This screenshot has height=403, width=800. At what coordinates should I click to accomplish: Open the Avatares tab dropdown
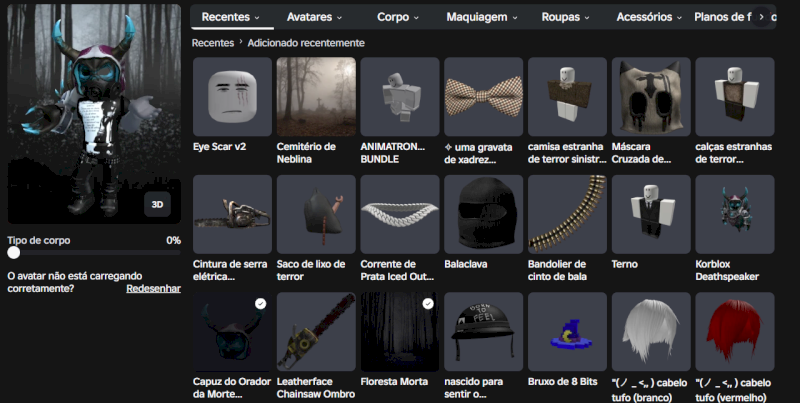(314, 17)
